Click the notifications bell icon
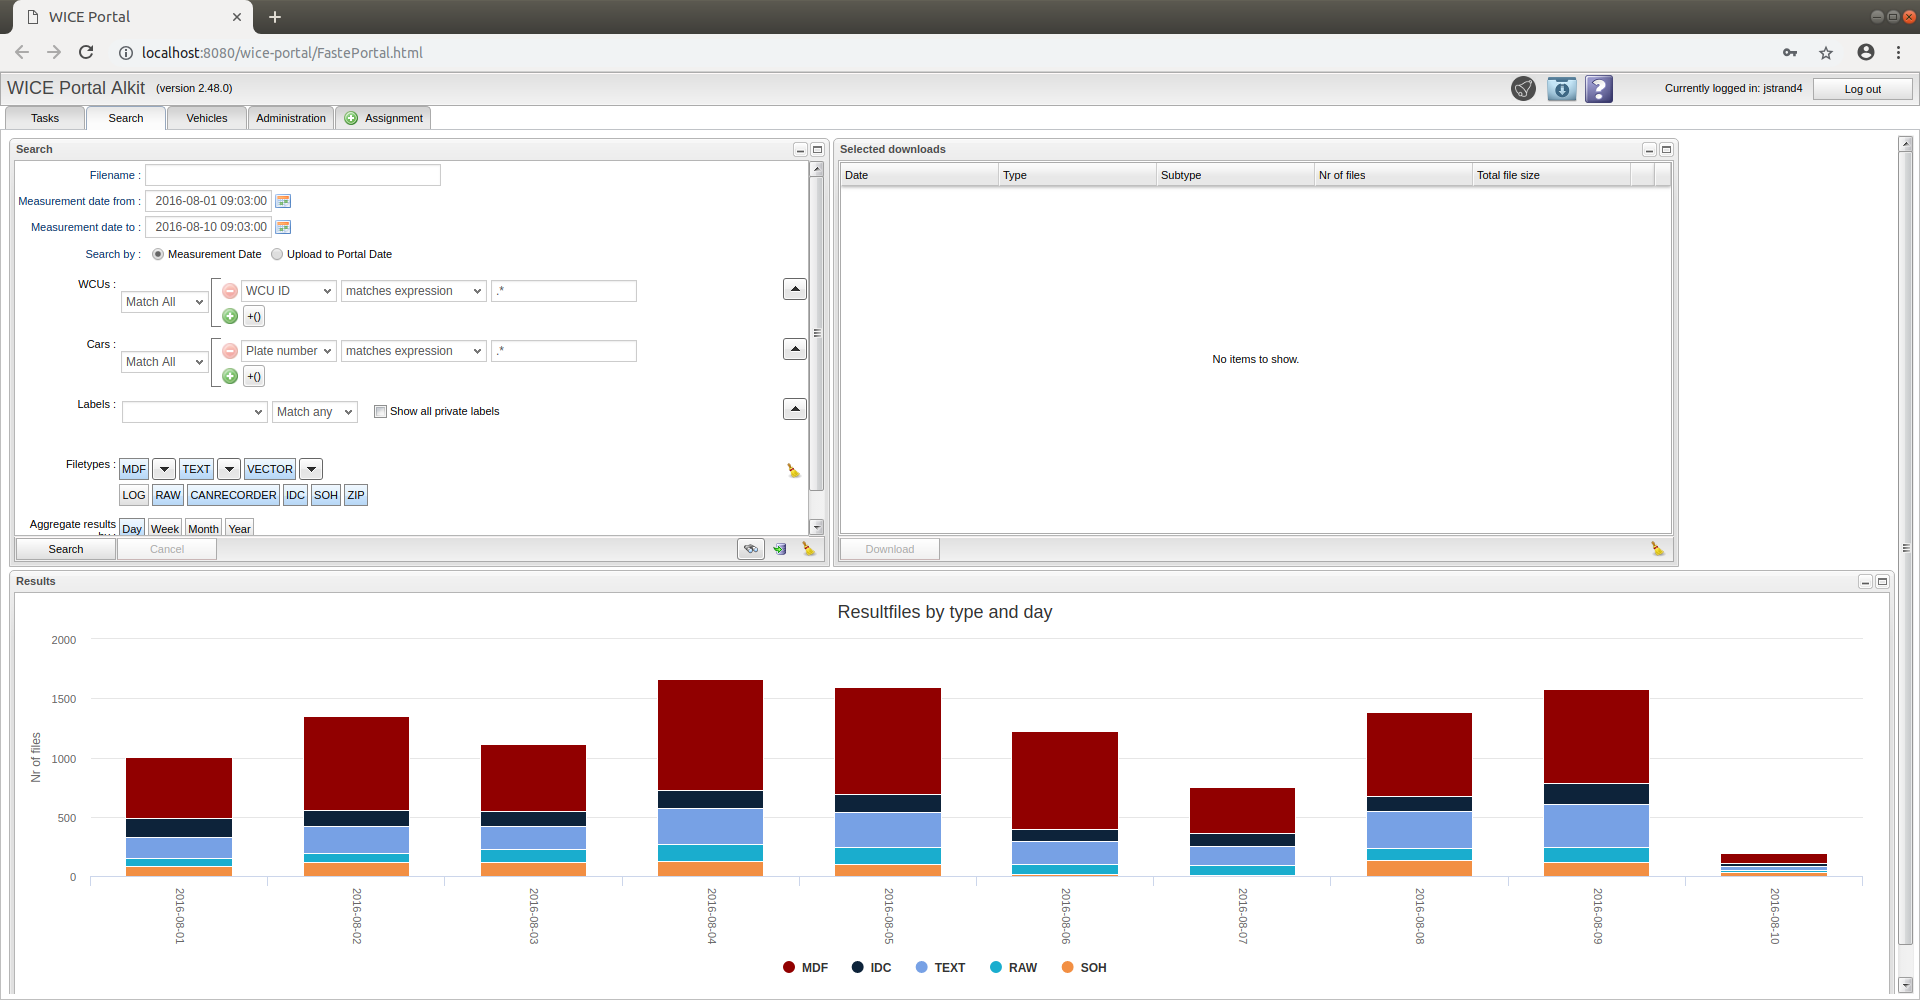1920x1000 pixels. click(x=1523, y=89)
